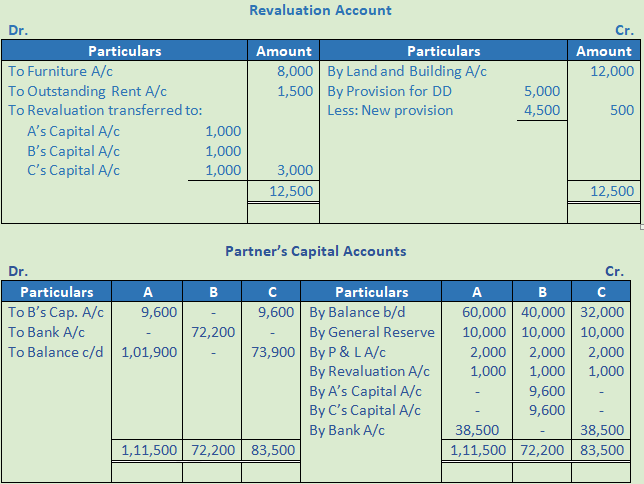Select 'By P & L A/c' row label
644x484 pixels.
(x=347, y=353)
